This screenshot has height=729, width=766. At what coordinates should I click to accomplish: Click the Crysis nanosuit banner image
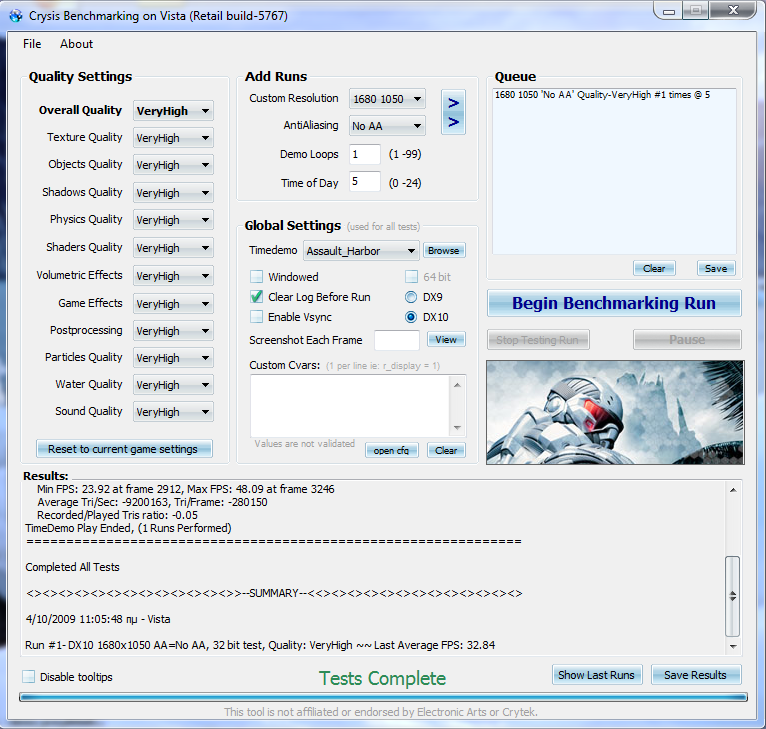(615, 412)
